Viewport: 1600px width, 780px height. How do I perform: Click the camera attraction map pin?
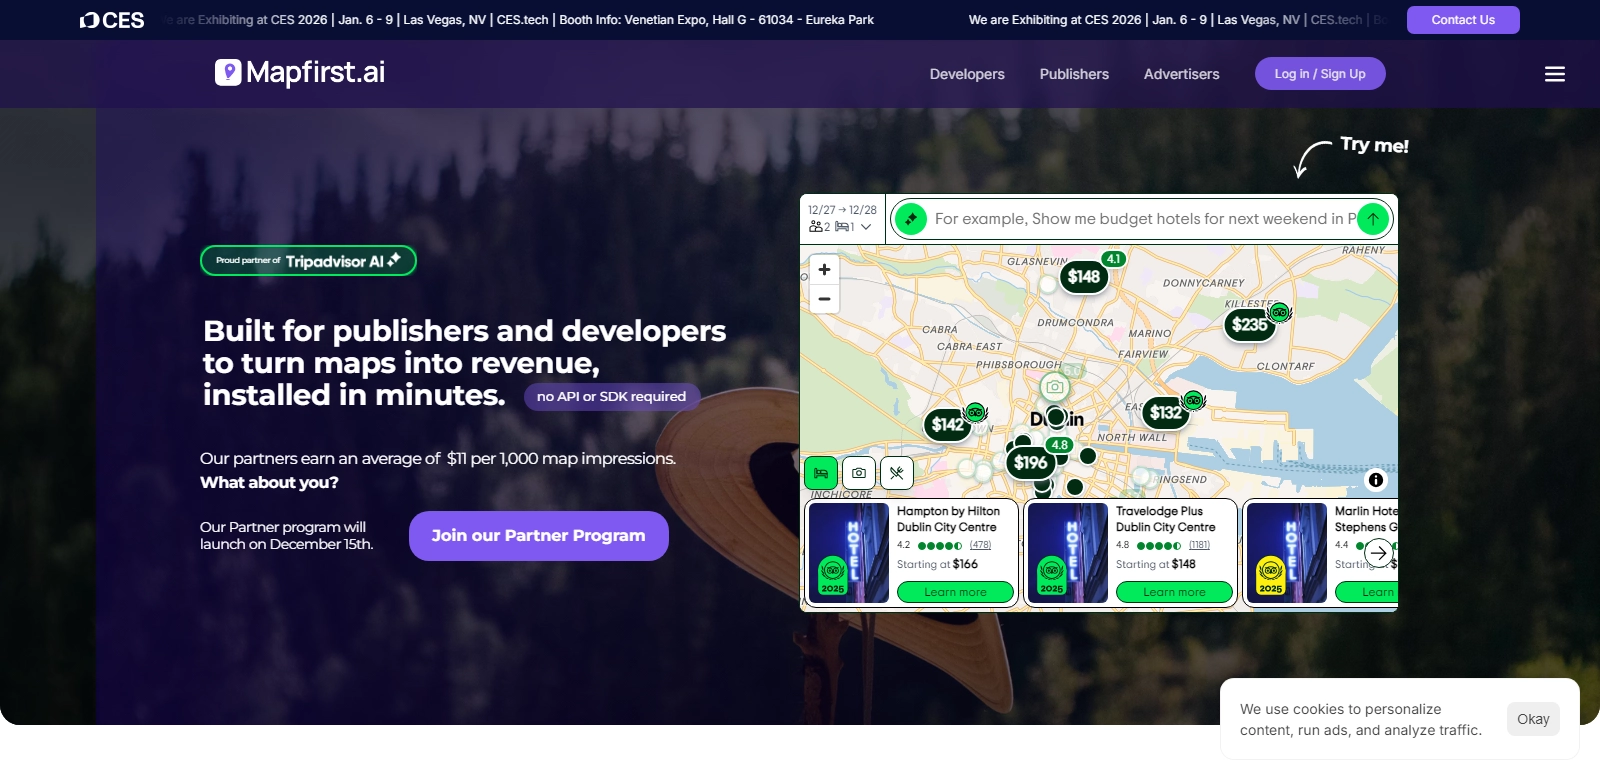1054,387
